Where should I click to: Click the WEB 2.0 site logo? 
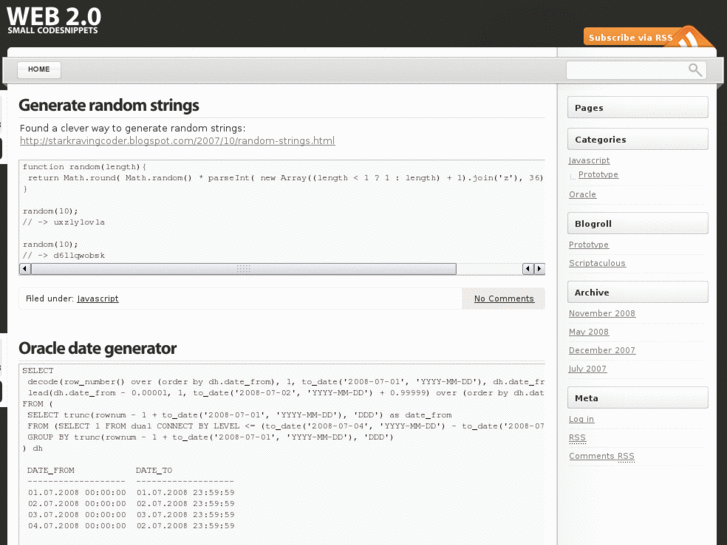54,19
